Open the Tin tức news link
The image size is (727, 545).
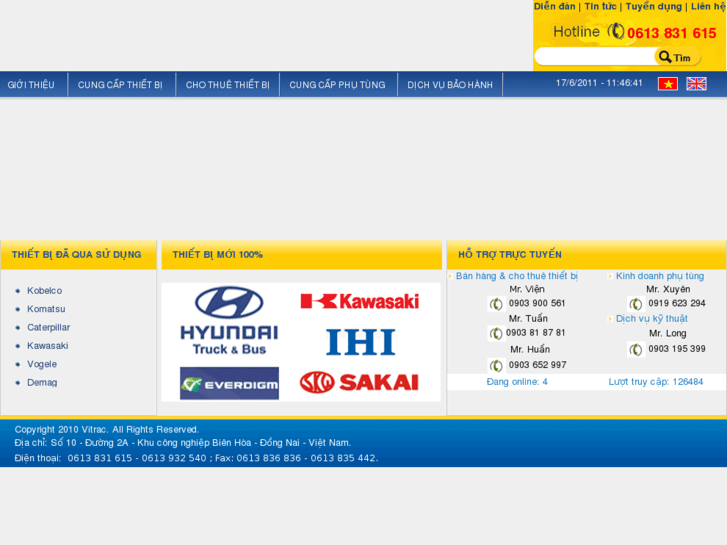click(600, 6)
